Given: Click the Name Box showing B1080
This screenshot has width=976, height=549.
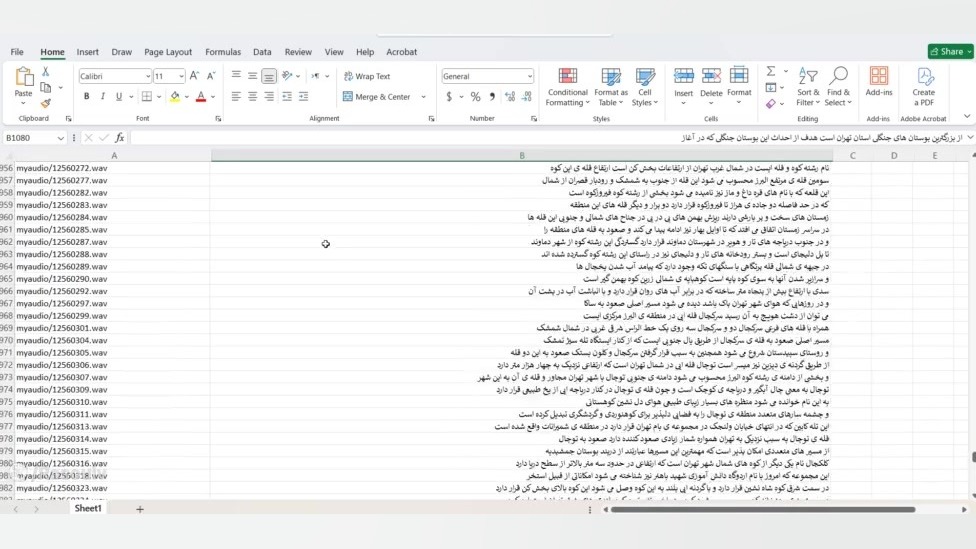Looking at the screenshot, I should pyautogui.click(x=29, y=138).
